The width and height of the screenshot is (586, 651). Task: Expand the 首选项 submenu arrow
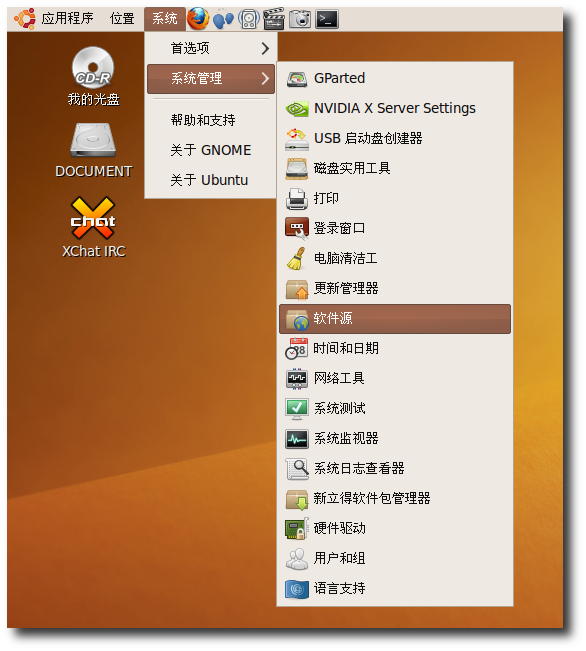pyautogui.click(x=265, y=49)
